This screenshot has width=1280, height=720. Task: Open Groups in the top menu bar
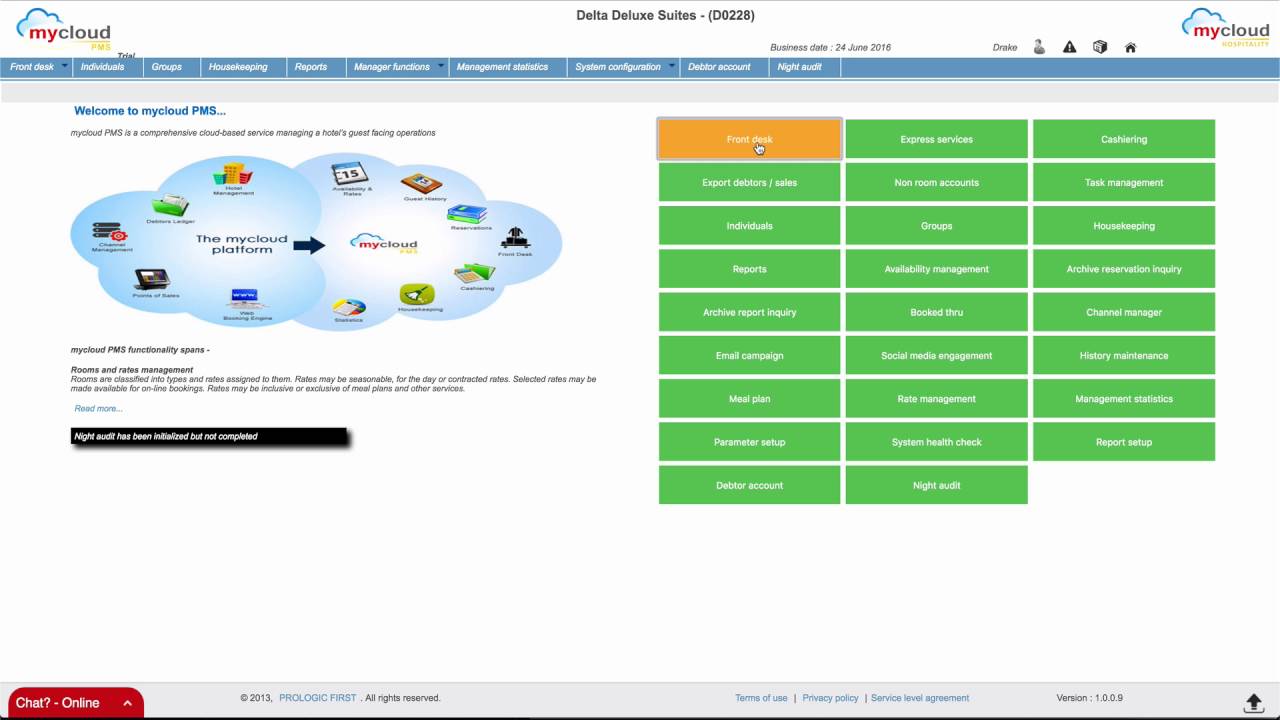point(167,67)
